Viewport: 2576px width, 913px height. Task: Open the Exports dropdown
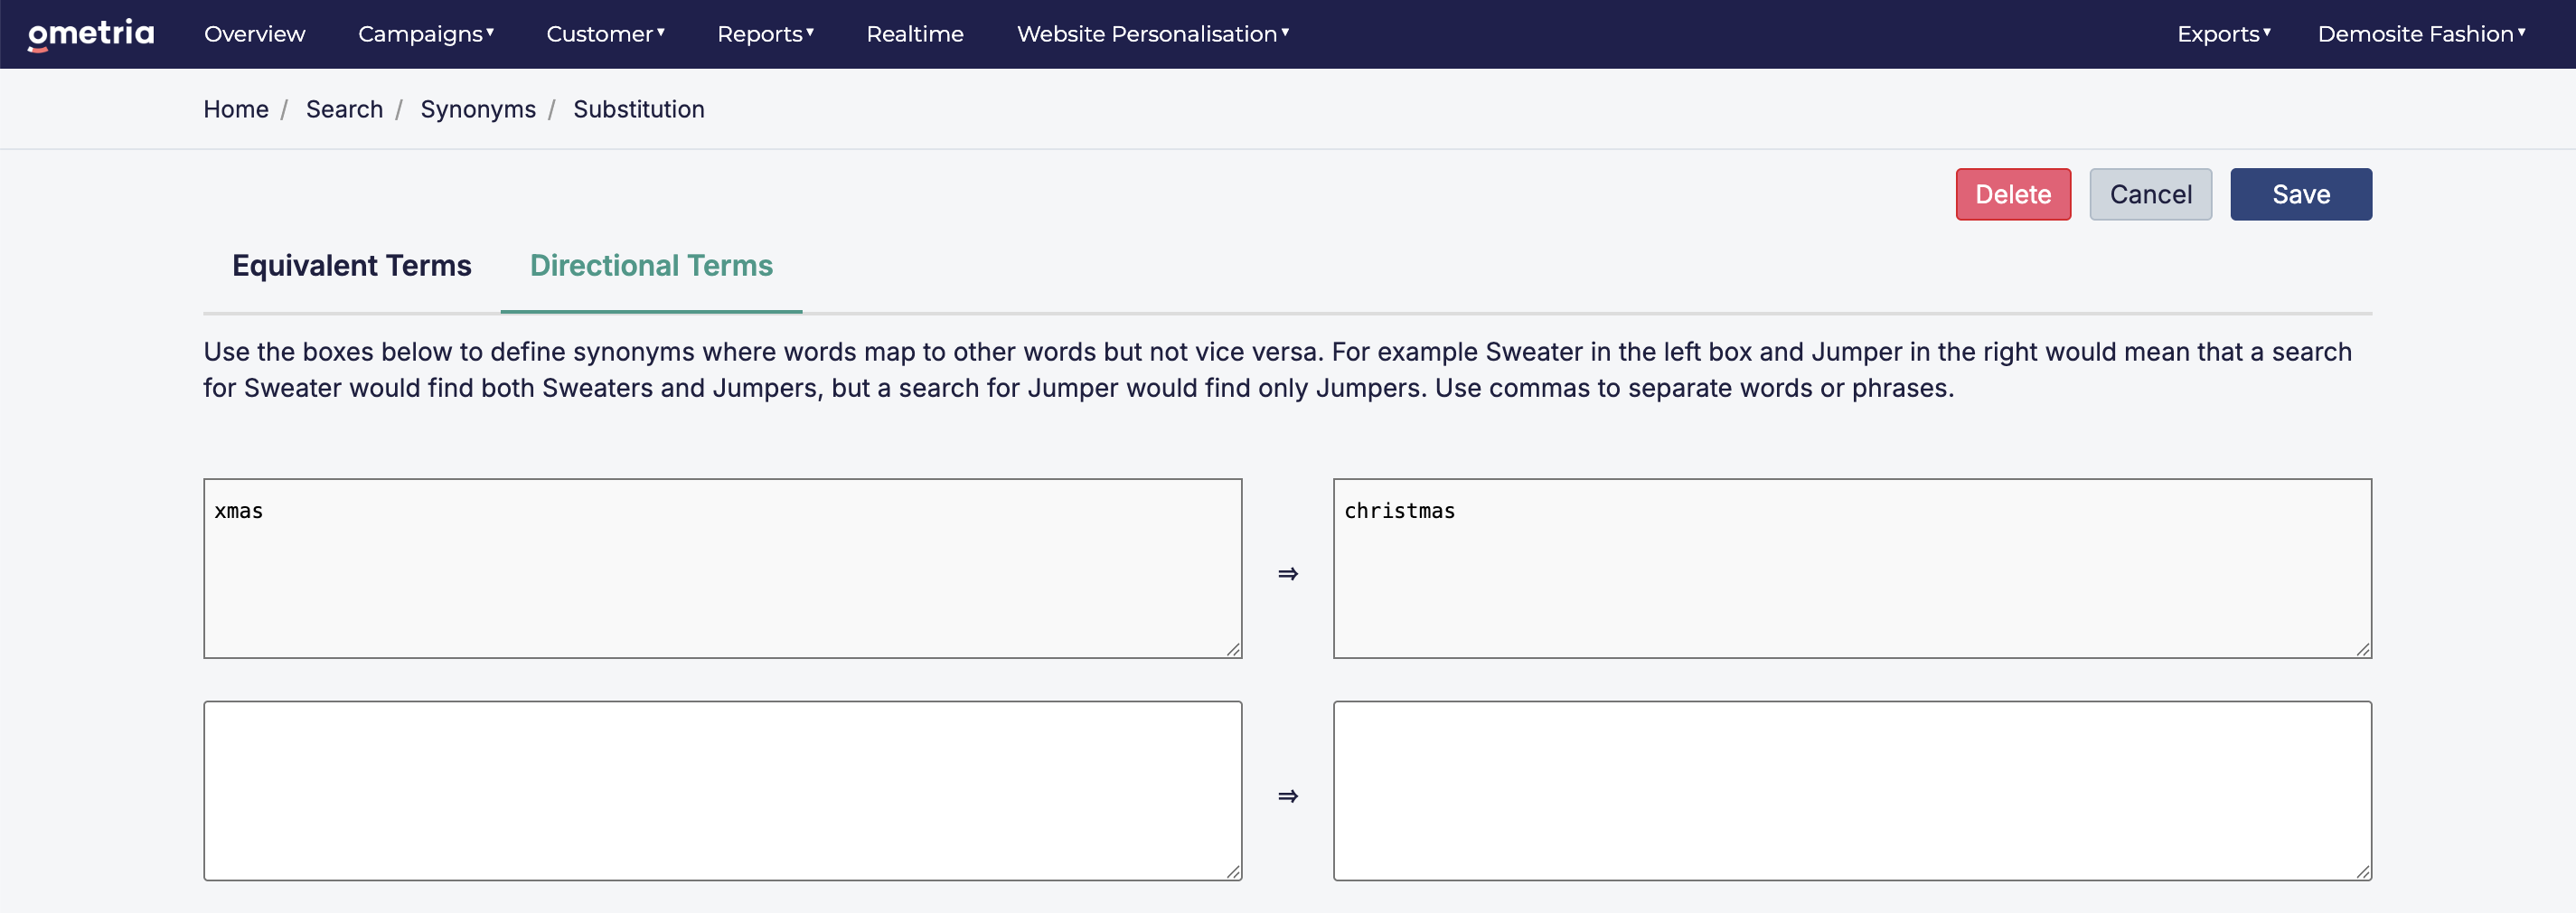2223,34
